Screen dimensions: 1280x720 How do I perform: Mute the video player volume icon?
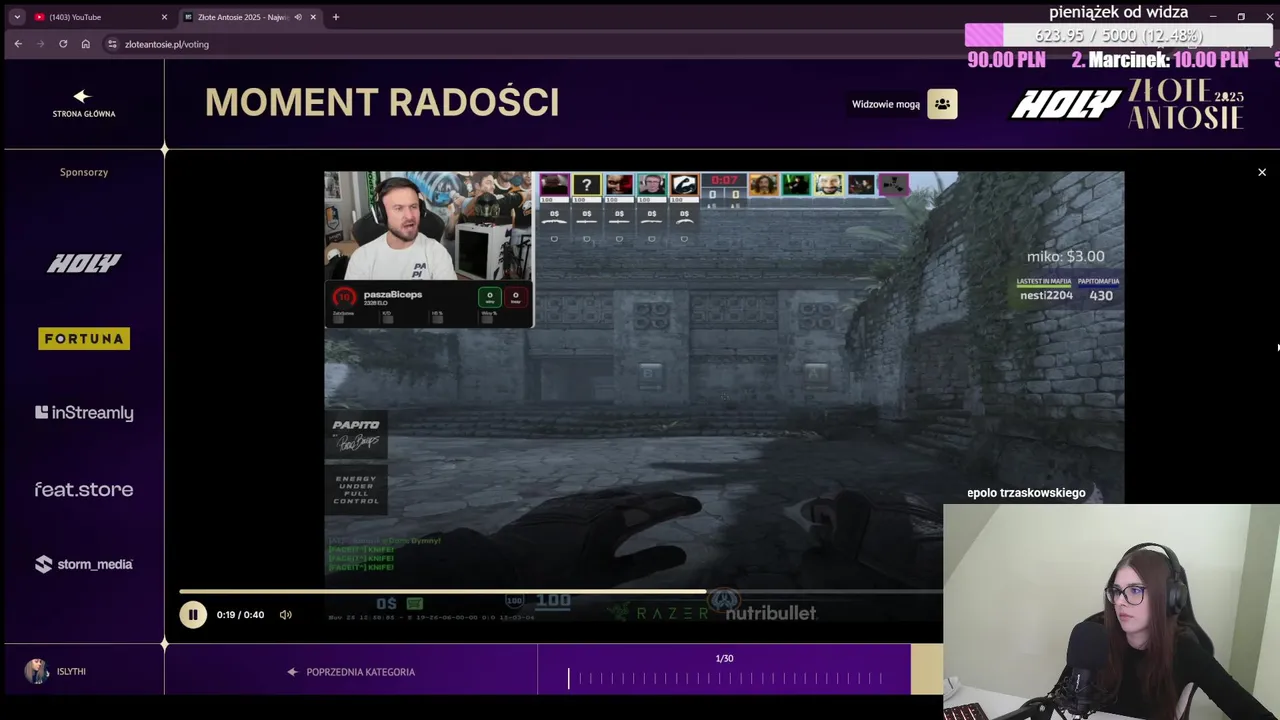click(286, 615)
